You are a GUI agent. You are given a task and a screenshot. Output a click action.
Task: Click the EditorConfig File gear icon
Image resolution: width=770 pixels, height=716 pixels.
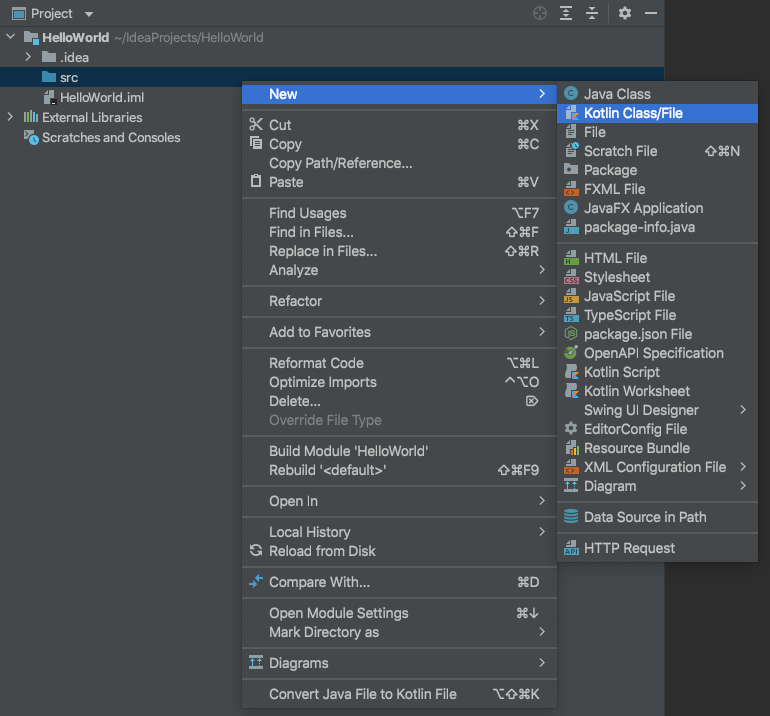(x=571, y=428)
